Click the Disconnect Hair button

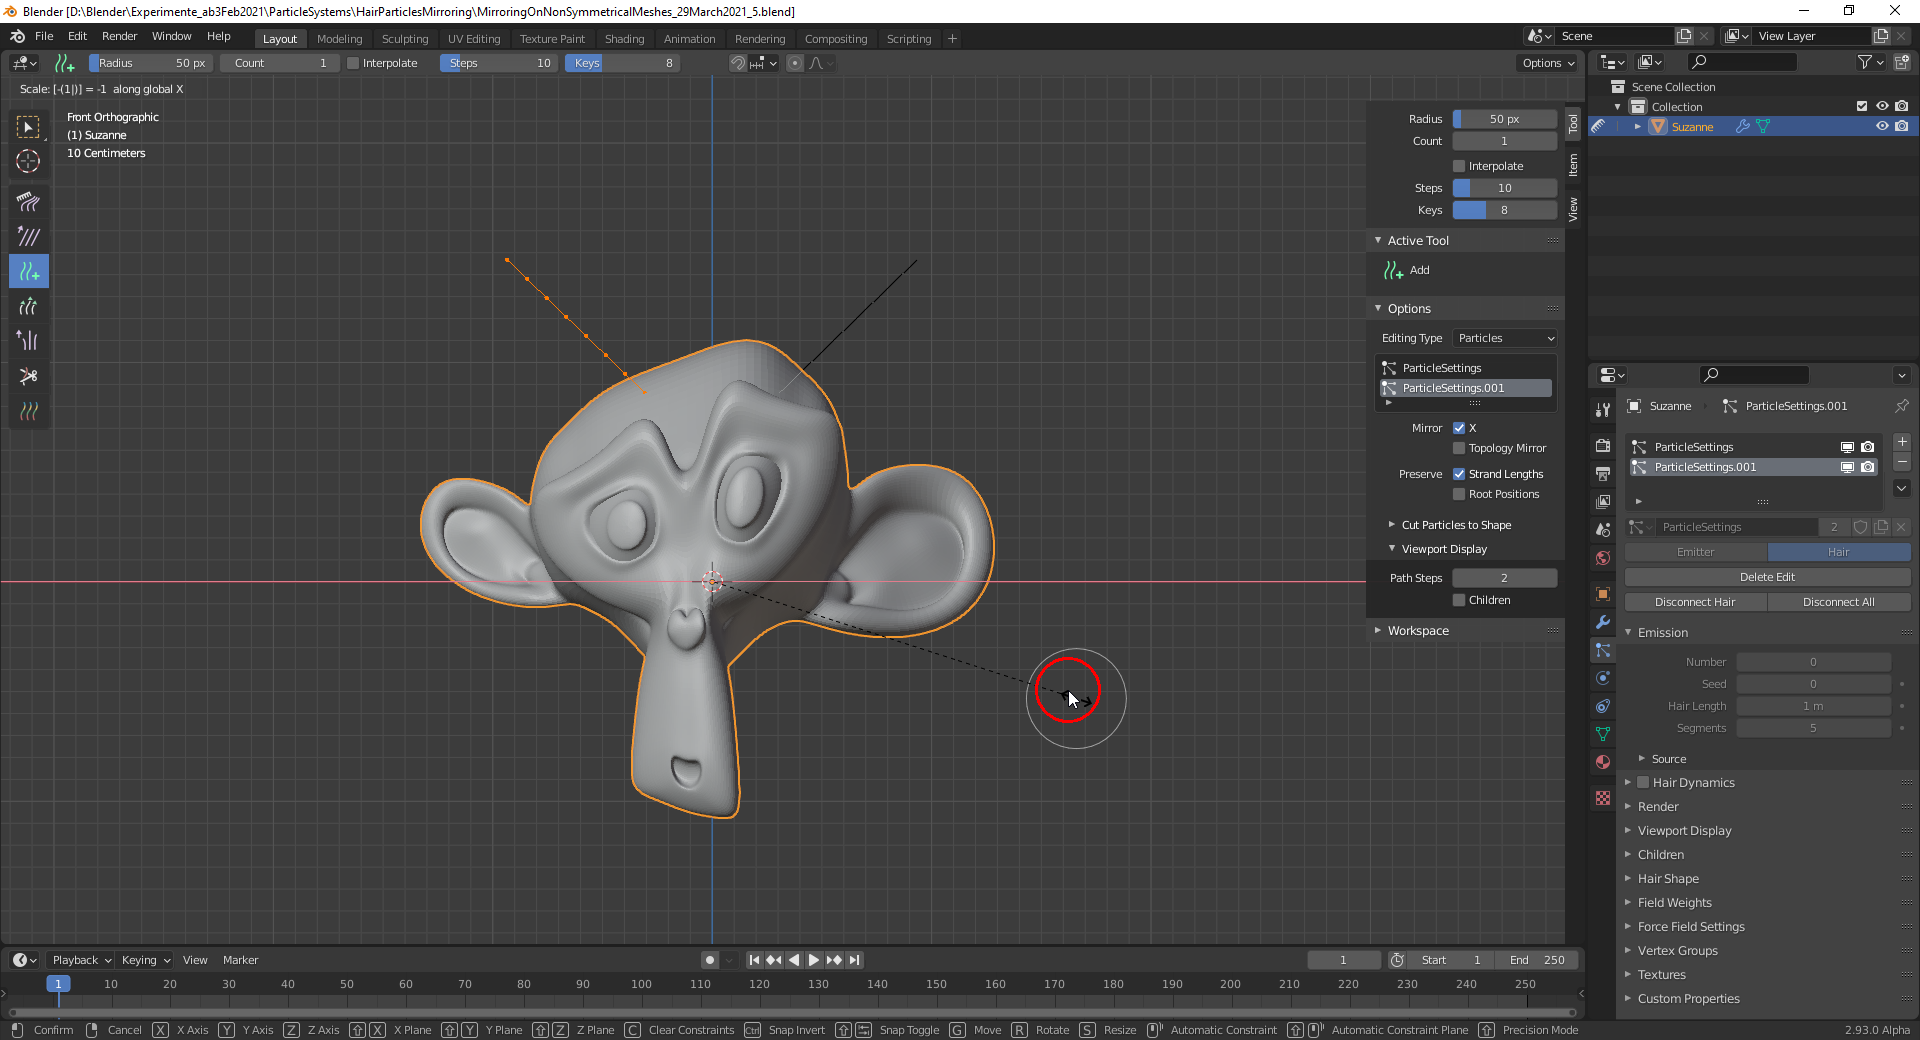(1695, 602)
